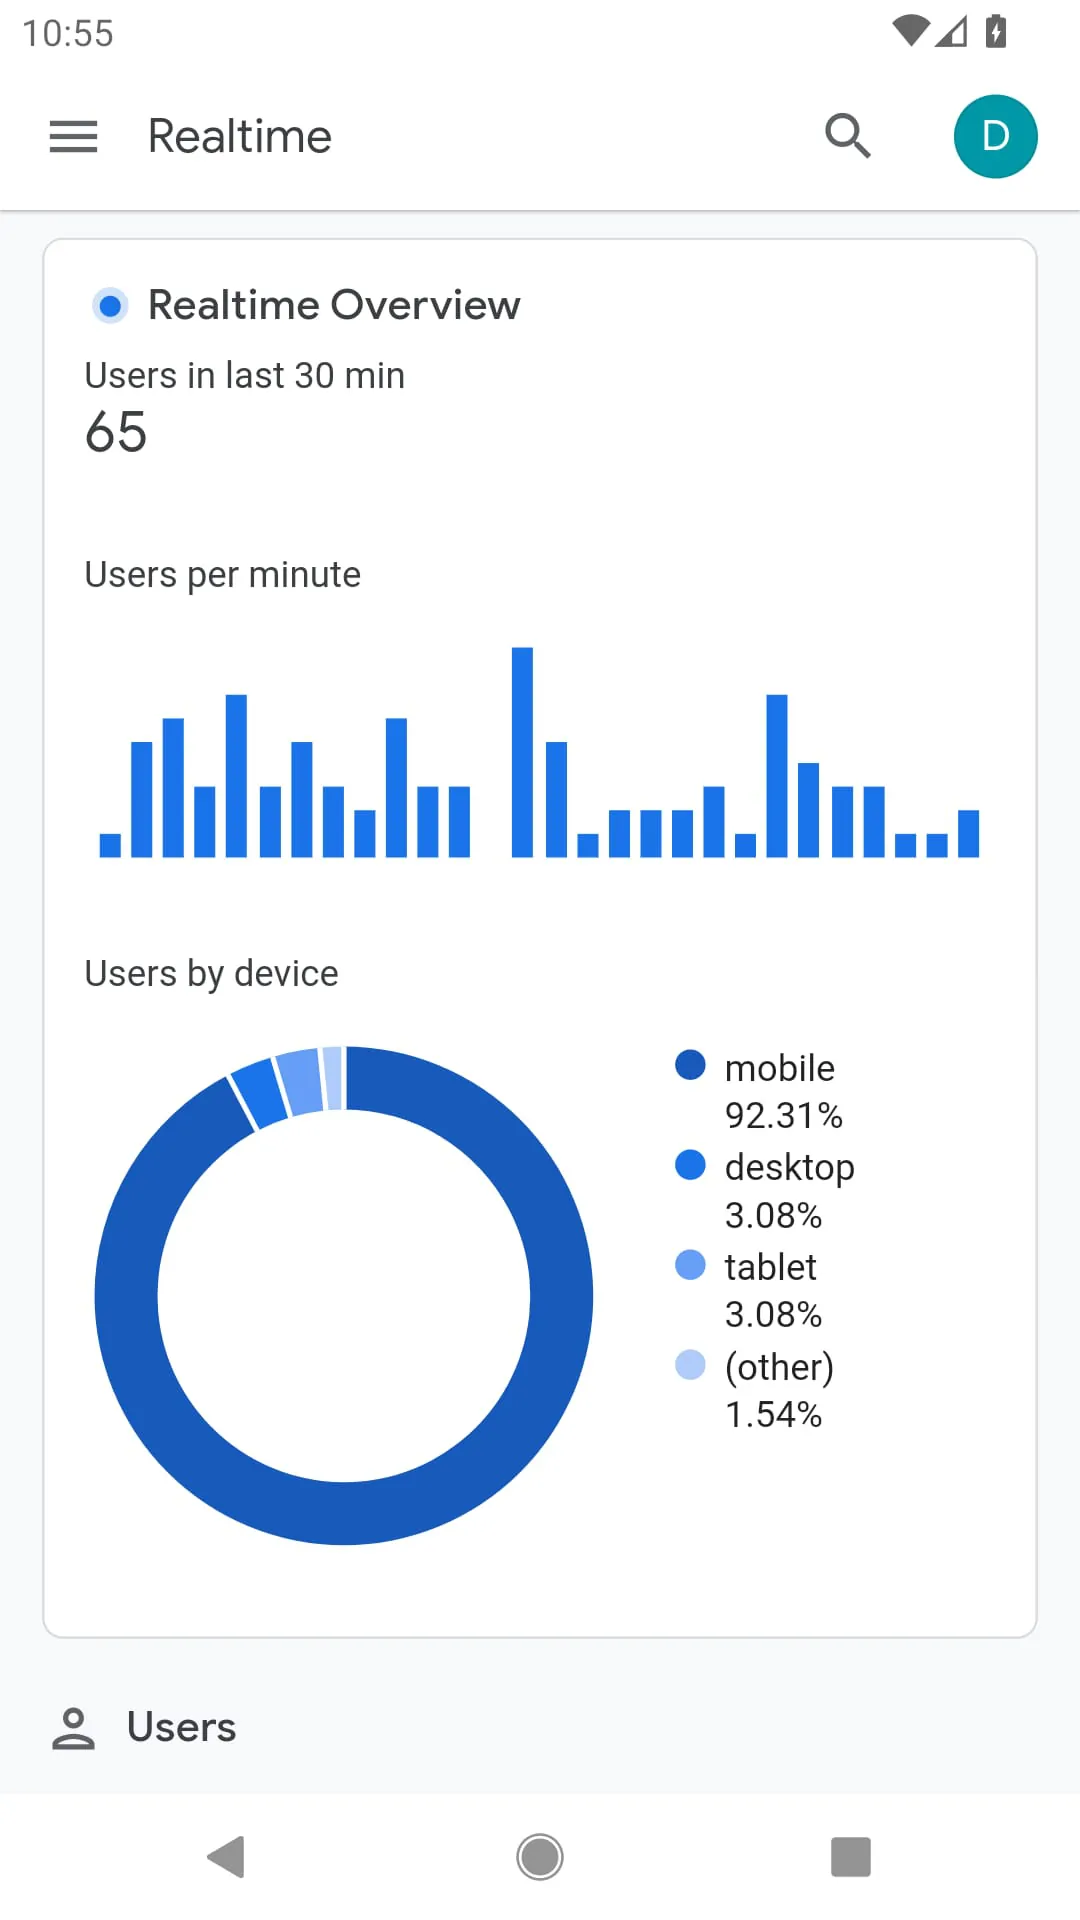Tap the search icon in the toolbar
The image size is (1080, 1920).
pos(847,136)
